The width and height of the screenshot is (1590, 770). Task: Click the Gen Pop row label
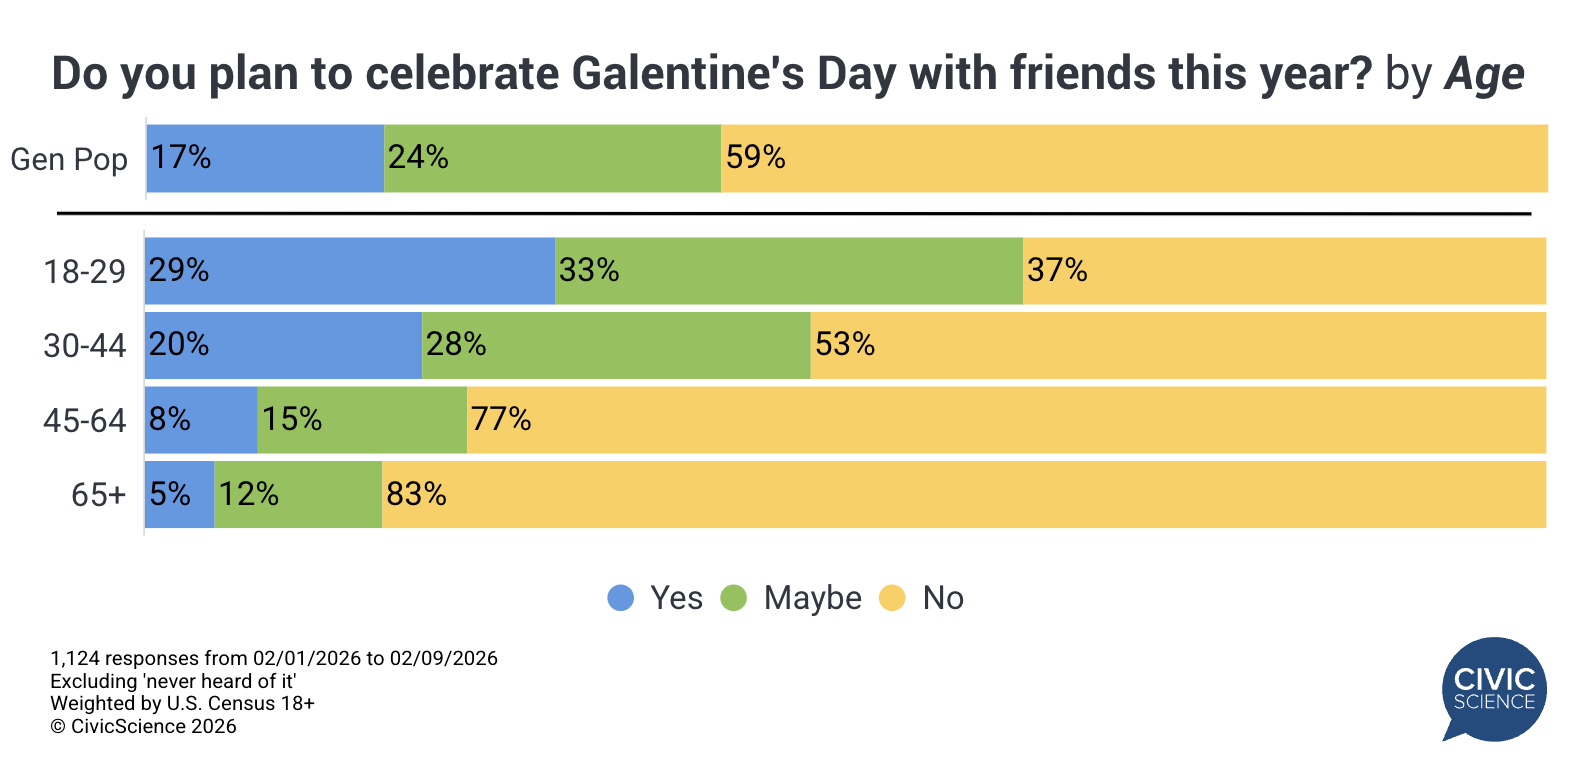coord(69,160)
